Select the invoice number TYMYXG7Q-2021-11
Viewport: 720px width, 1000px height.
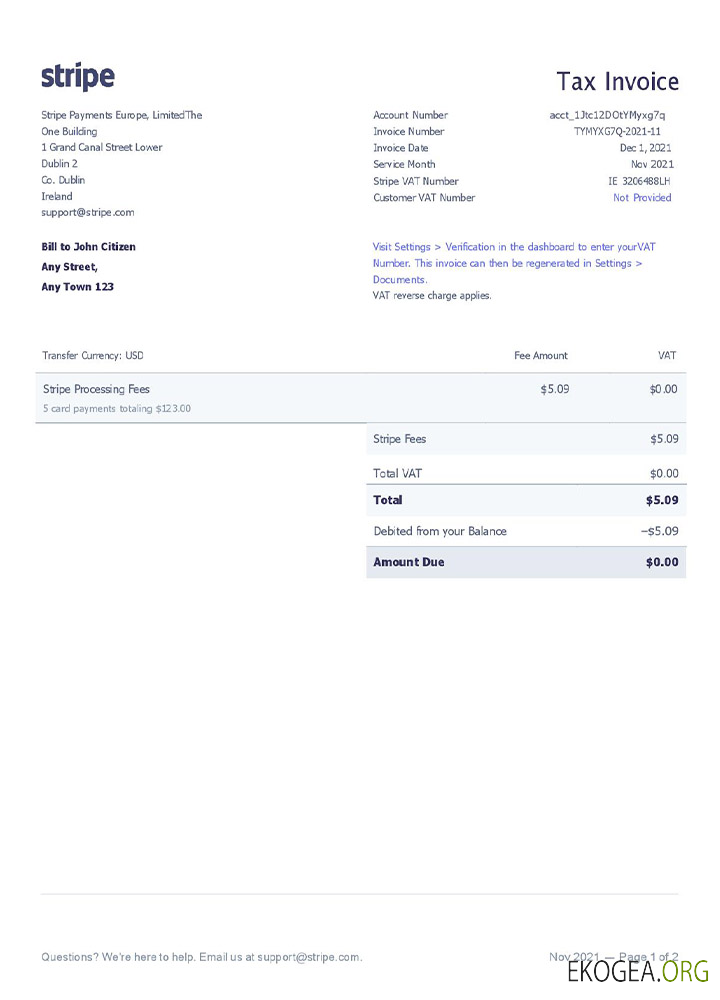(x=617, y=132)
